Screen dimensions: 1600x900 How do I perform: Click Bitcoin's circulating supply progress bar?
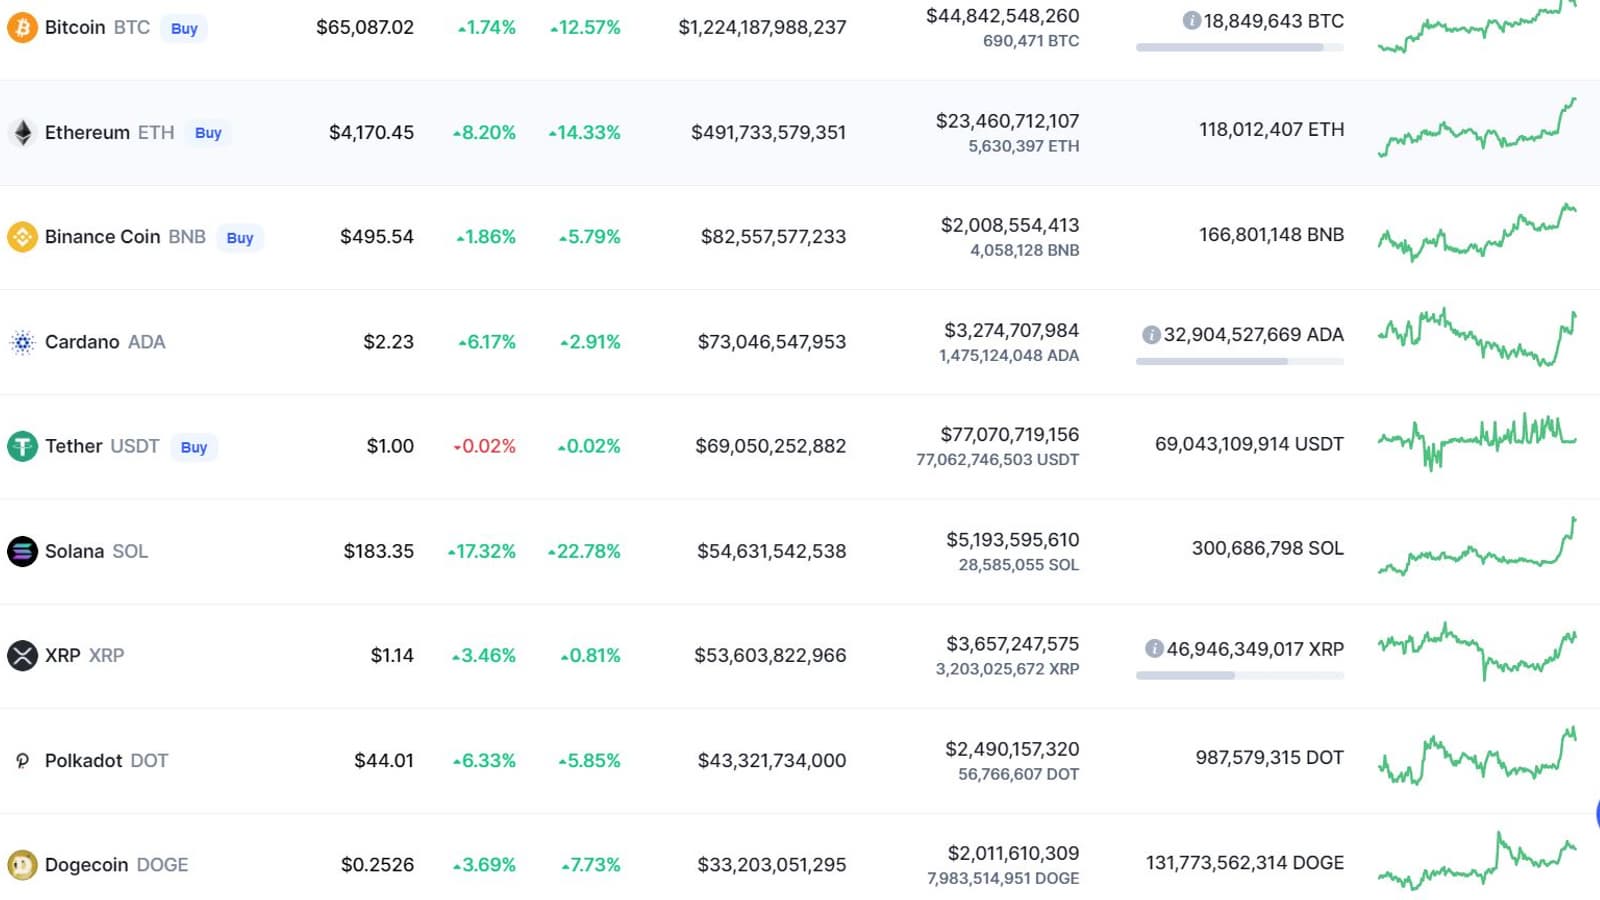coord(1239,47)
